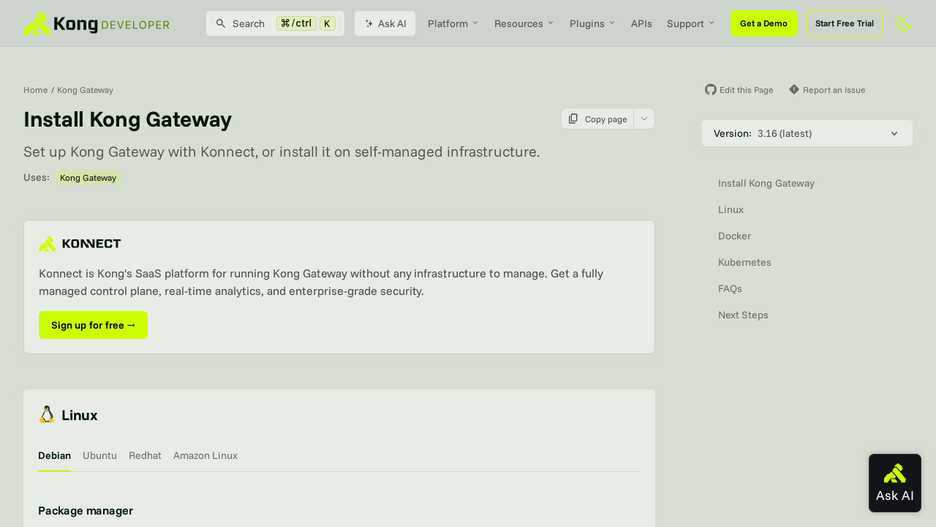Open the Platform menu
This screenshot has width=936, height=527.
coord(452,23)
